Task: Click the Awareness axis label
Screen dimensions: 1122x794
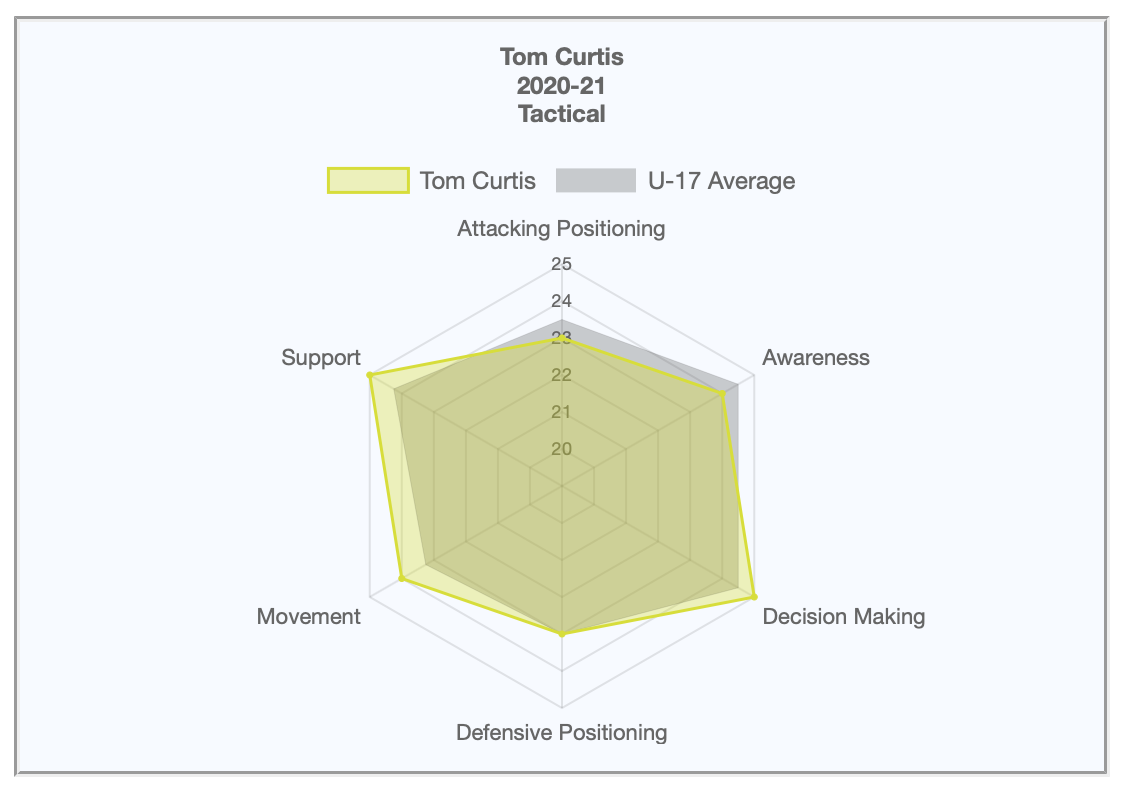Action: click(x=816, y=358)
